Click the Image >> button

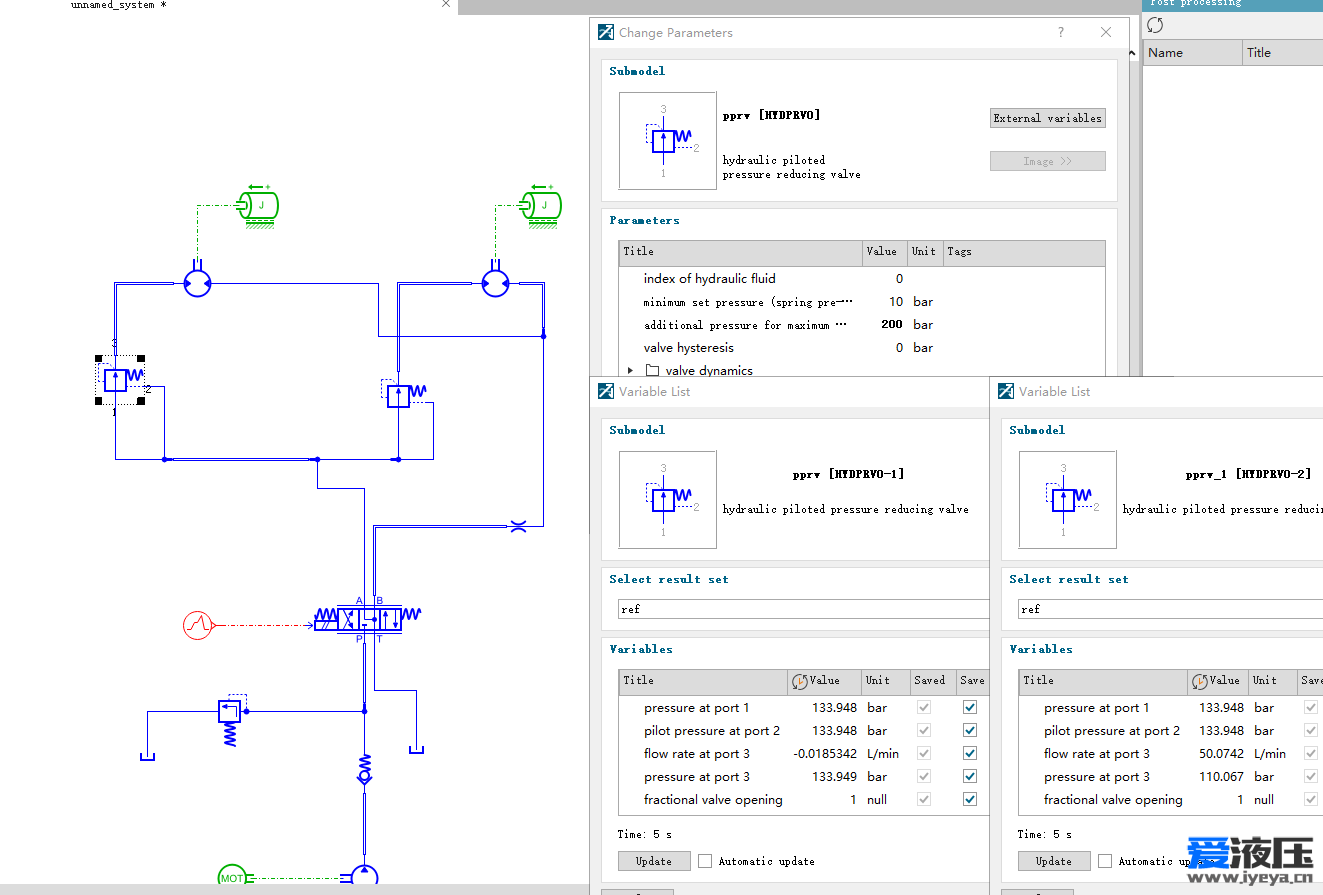point(1048,161)
